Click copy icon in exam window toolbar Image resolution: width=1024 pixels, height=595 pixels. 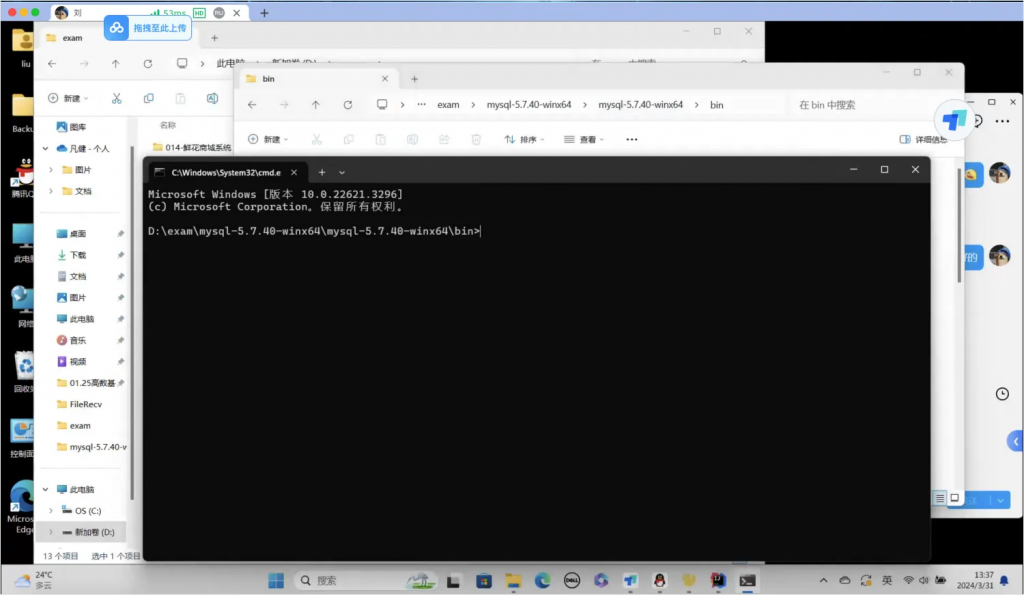[148, 98]
